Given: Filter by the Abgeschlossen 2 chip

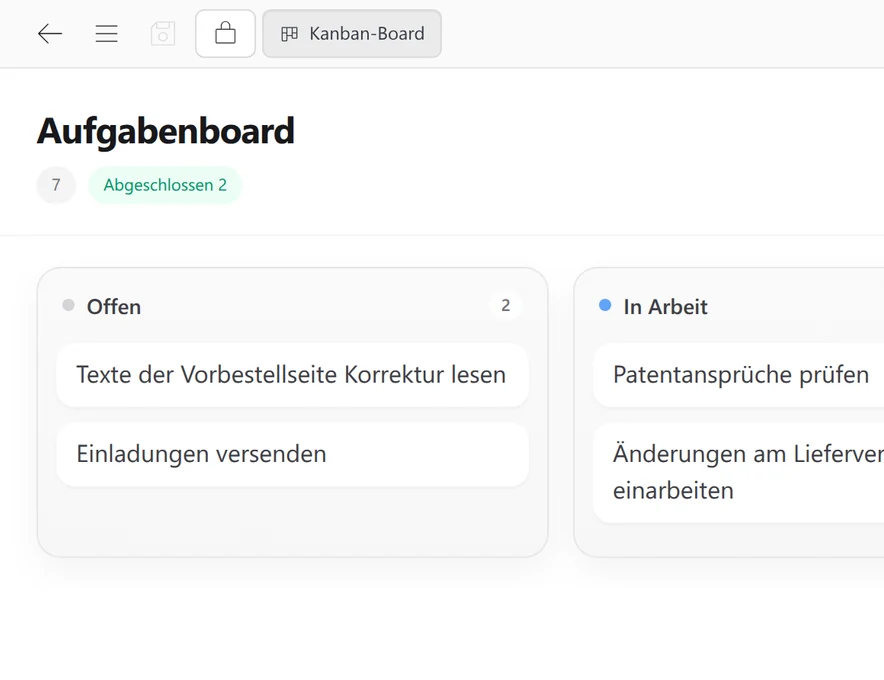Looking at the screenshot, I should [165, 185].
